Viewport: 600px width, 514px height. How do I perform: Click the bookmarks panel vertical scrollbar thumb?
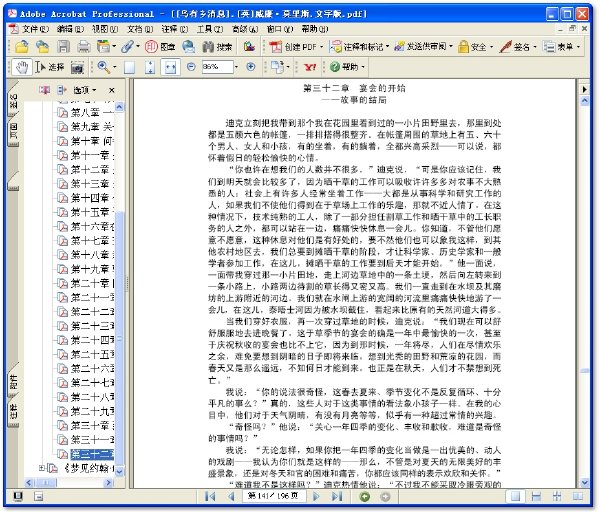(119, 339)
